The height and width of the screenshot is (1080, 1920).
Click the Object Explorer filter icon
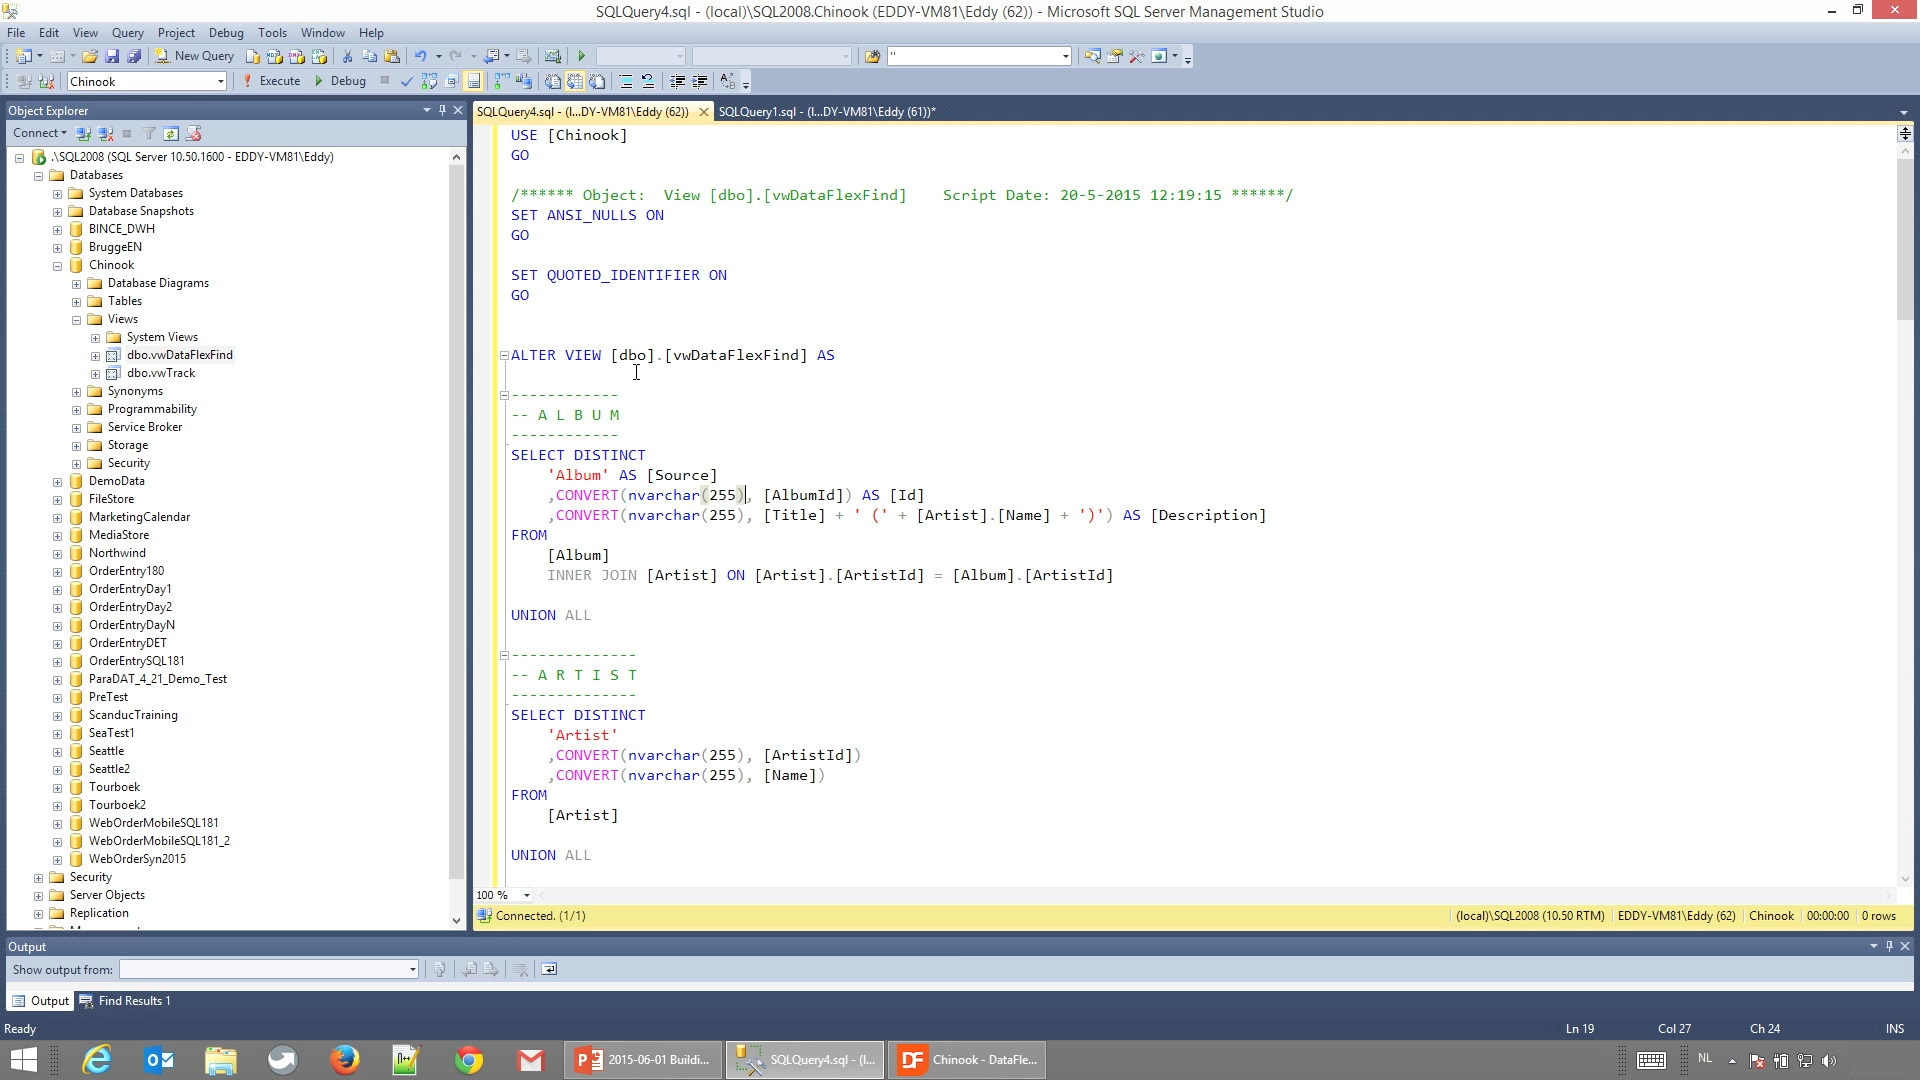(149, 133)
